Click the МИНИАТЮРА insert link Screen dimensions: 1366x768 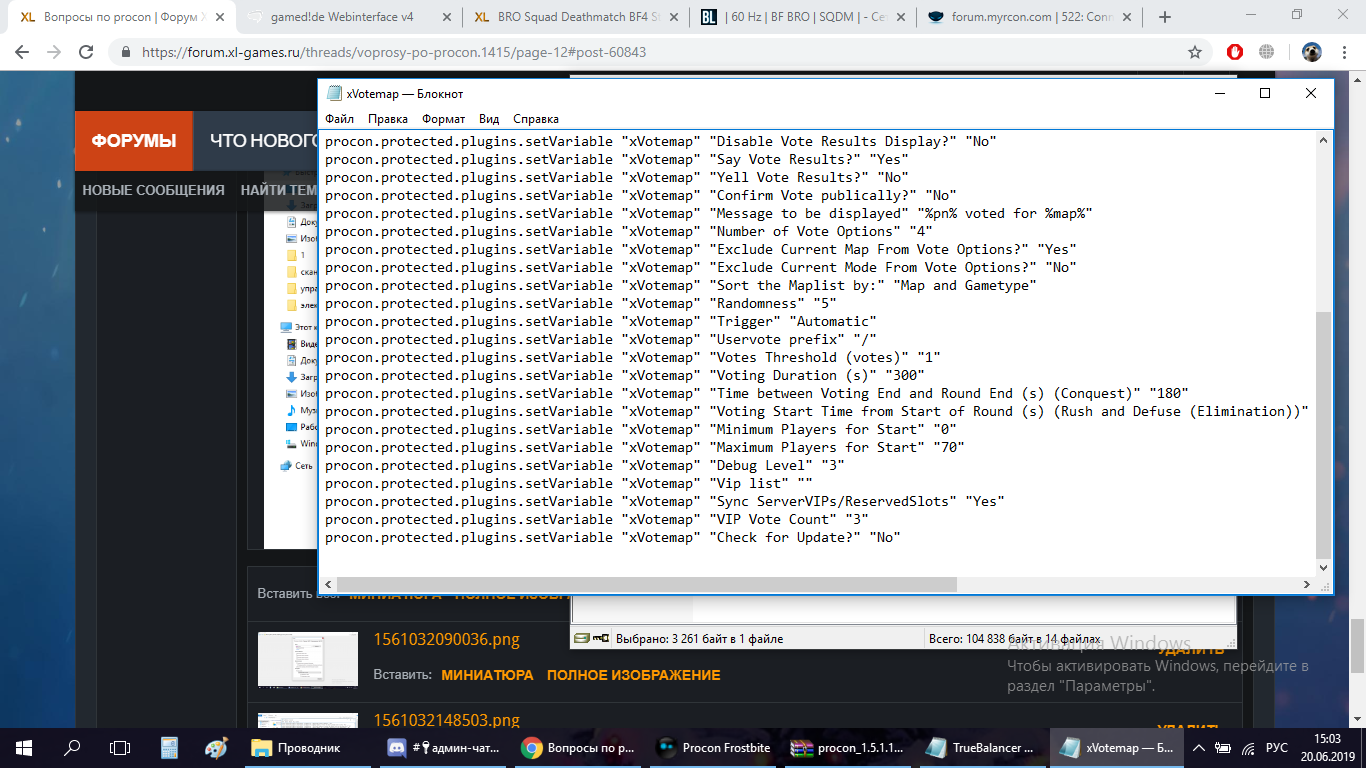pyautogui.click(x=487, y=675)
